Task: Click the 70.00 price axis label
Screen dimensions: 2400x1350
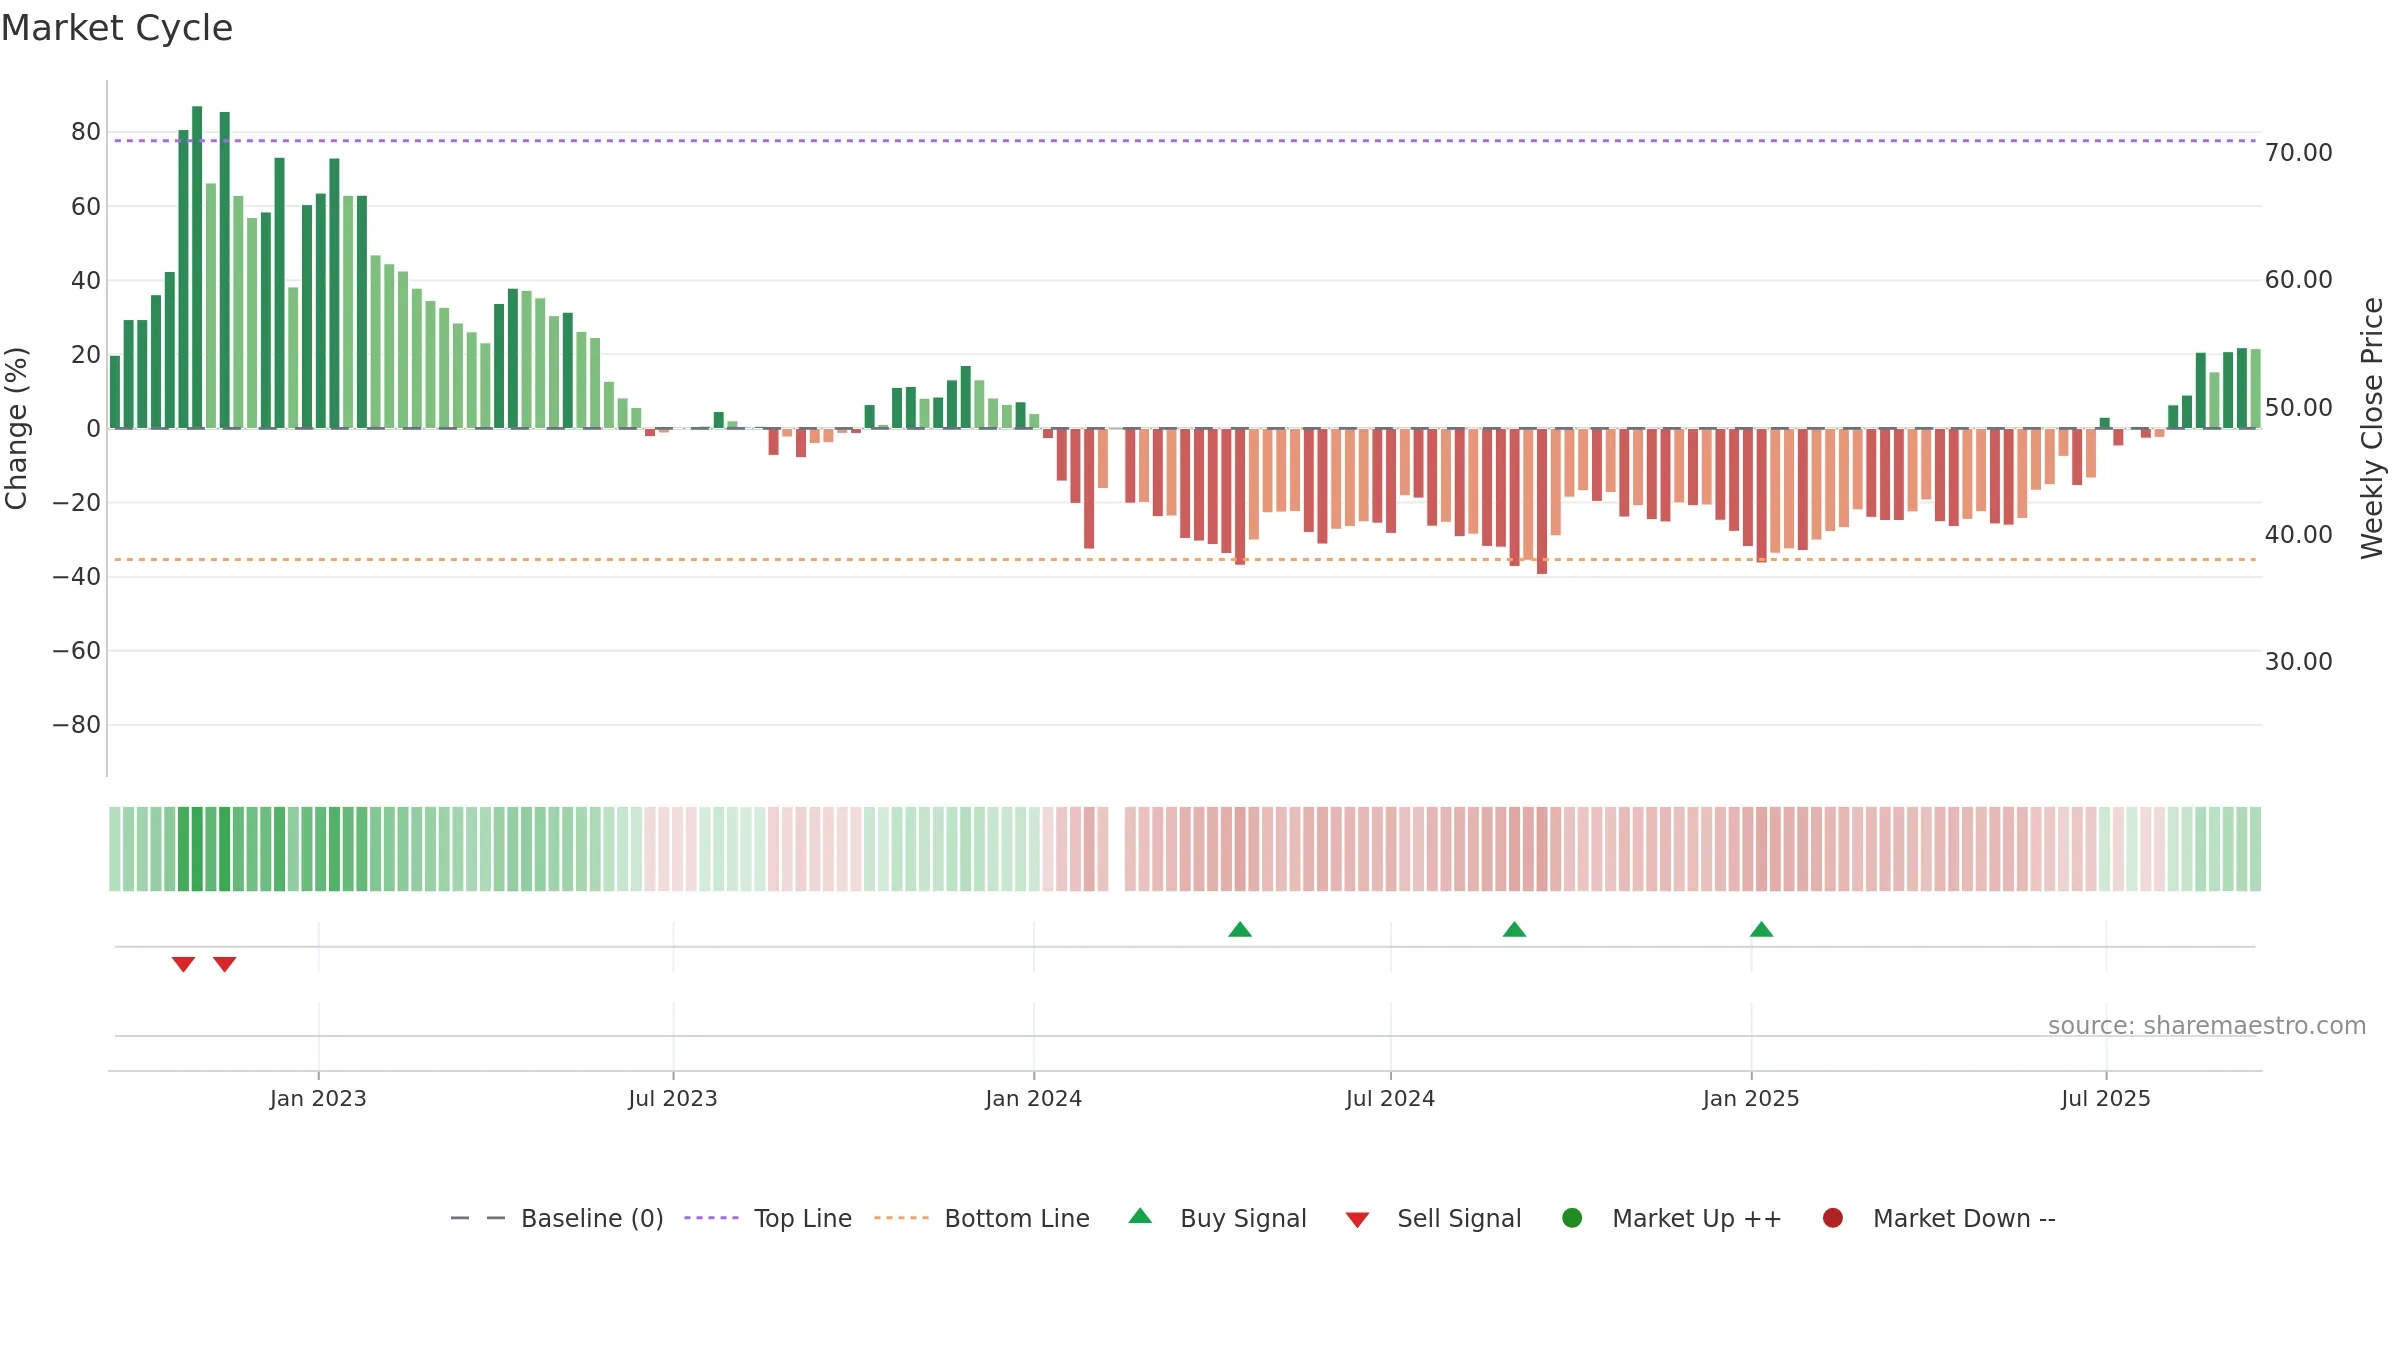Action: [x=2298, y=152]
